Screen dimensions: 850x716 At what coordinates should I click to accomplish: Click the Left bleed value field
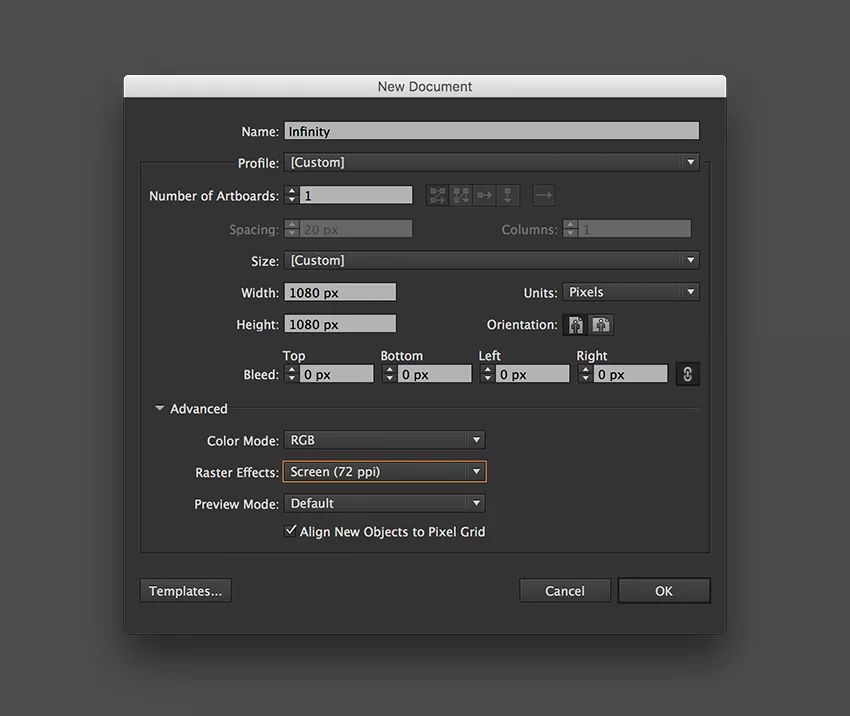point(532,374)
